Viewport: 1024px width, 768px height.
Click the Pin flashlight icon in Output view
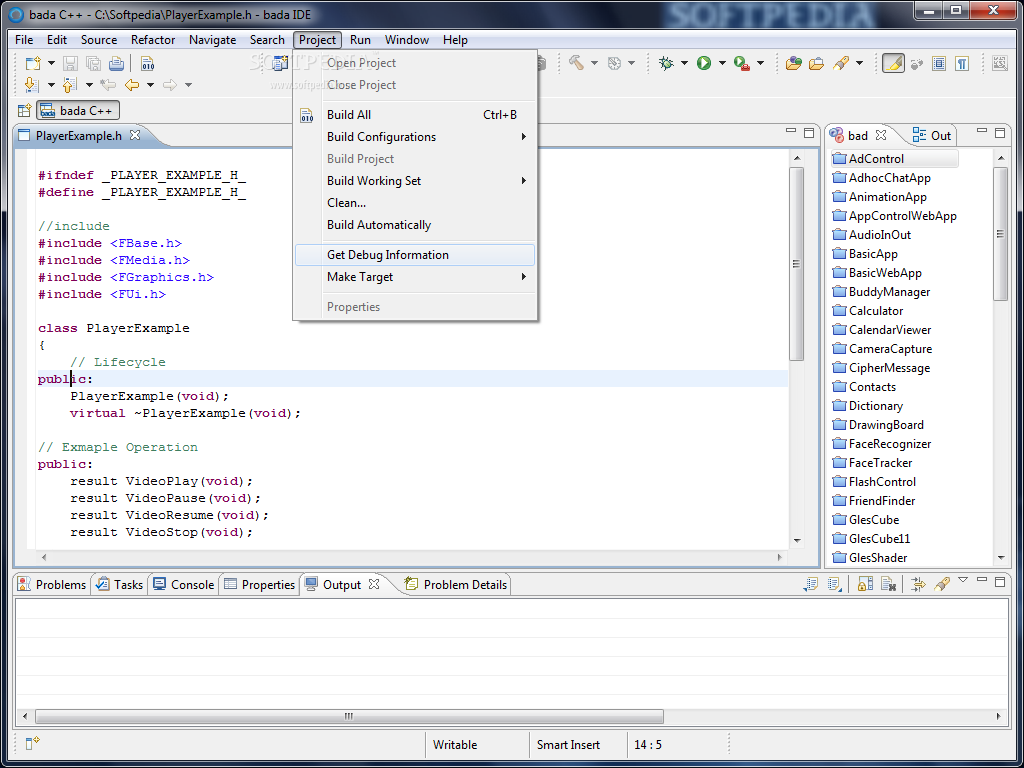click(941, 584)
